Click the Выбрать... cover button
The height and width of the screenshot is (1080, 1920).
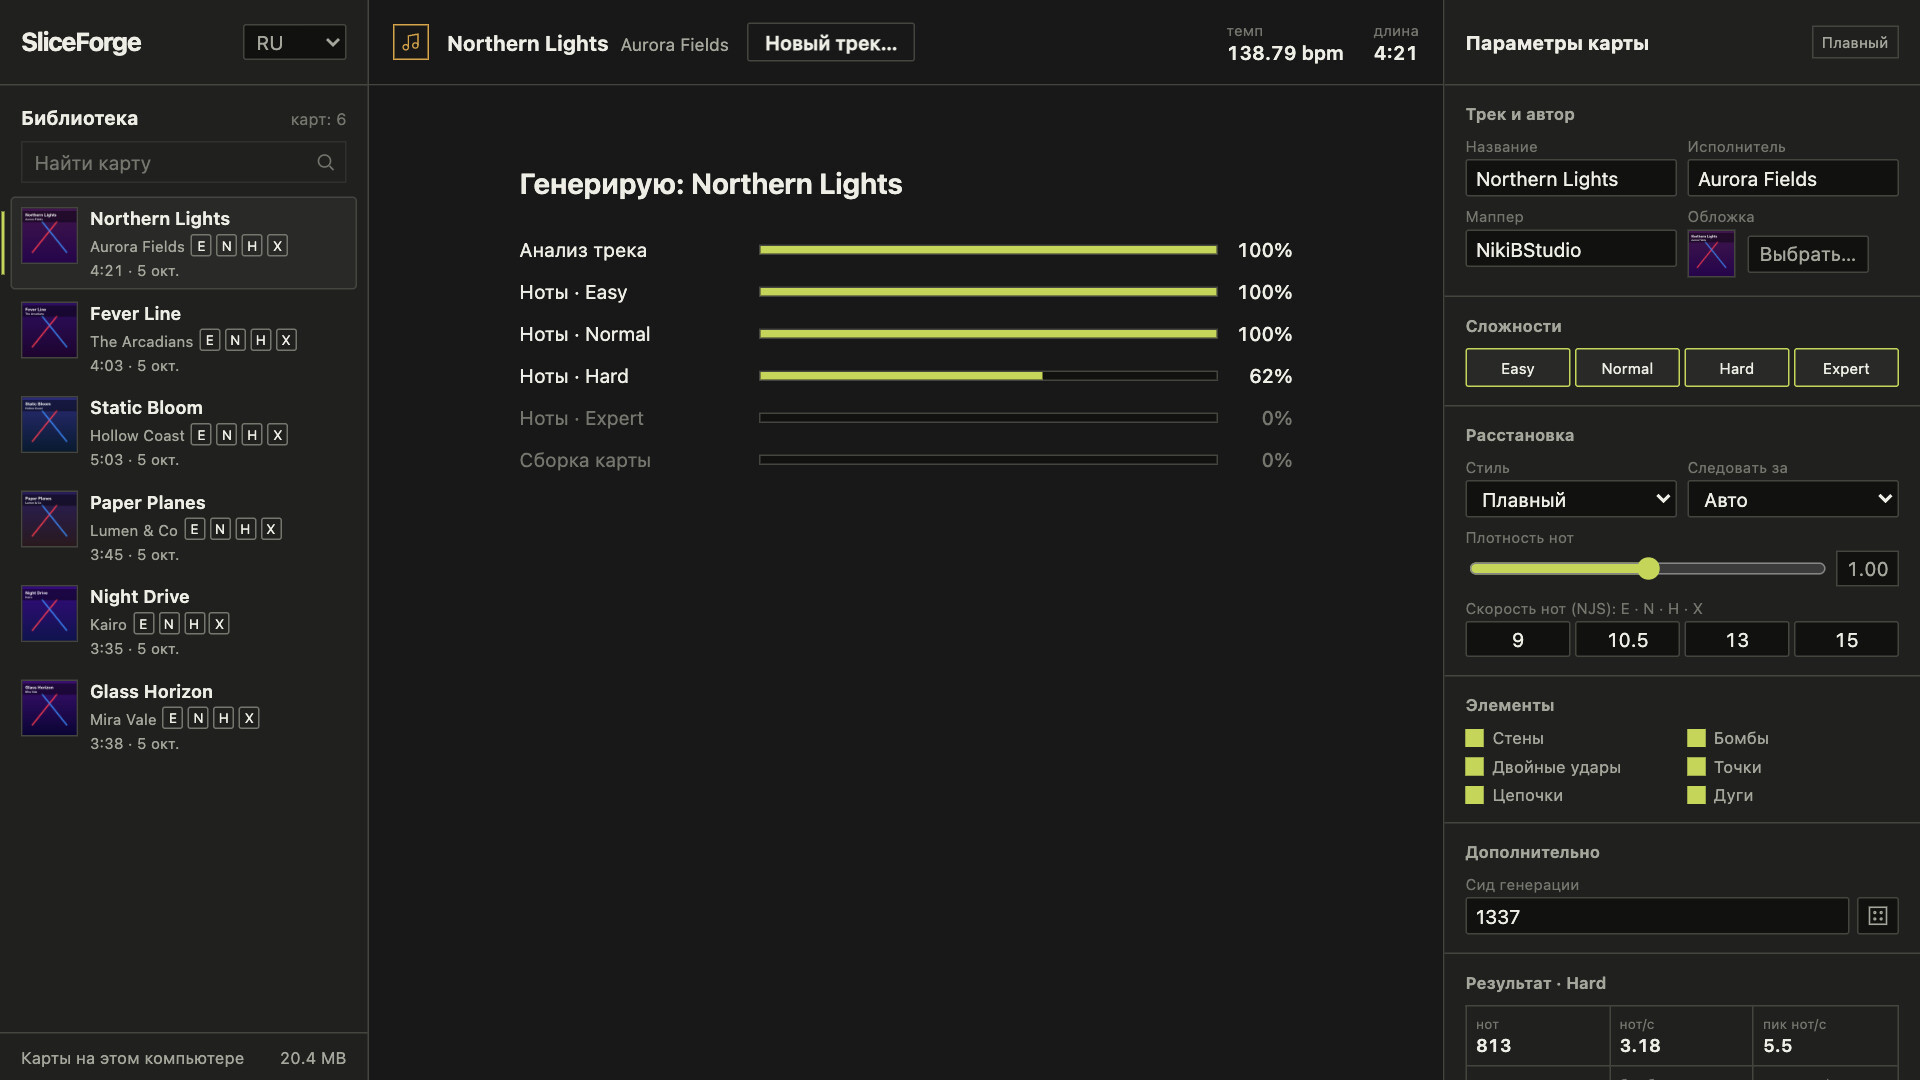(1807, 254)
